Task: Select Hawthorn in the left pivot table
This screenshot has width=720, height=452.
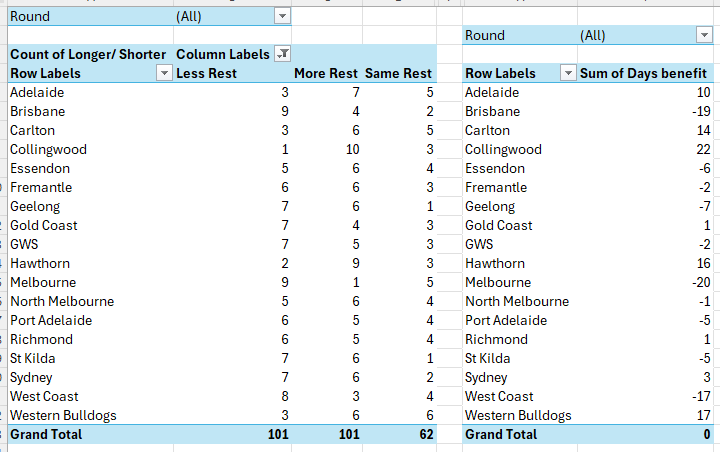Action: click(x=40, y=263)
